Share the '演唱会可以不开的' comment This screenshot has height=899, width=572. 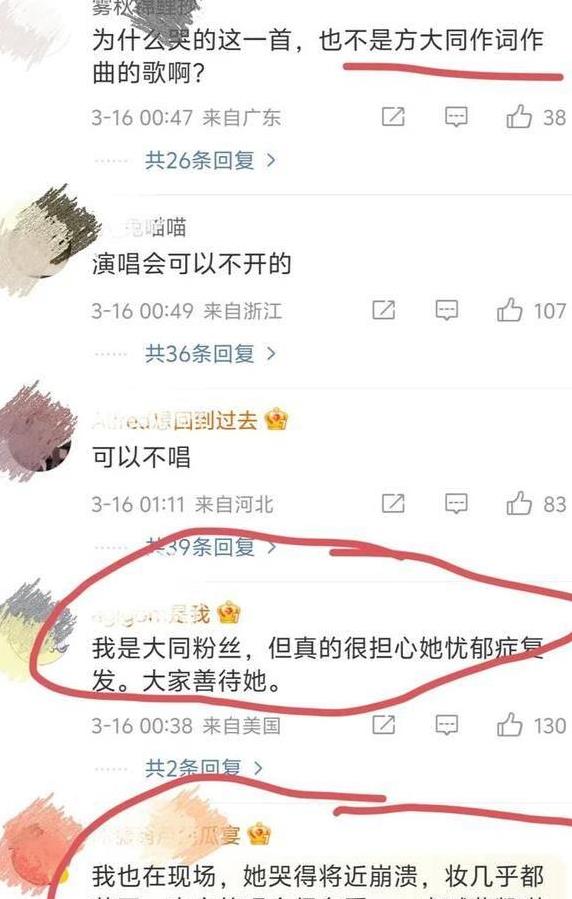pyautogui.click(x=383, y=310)
